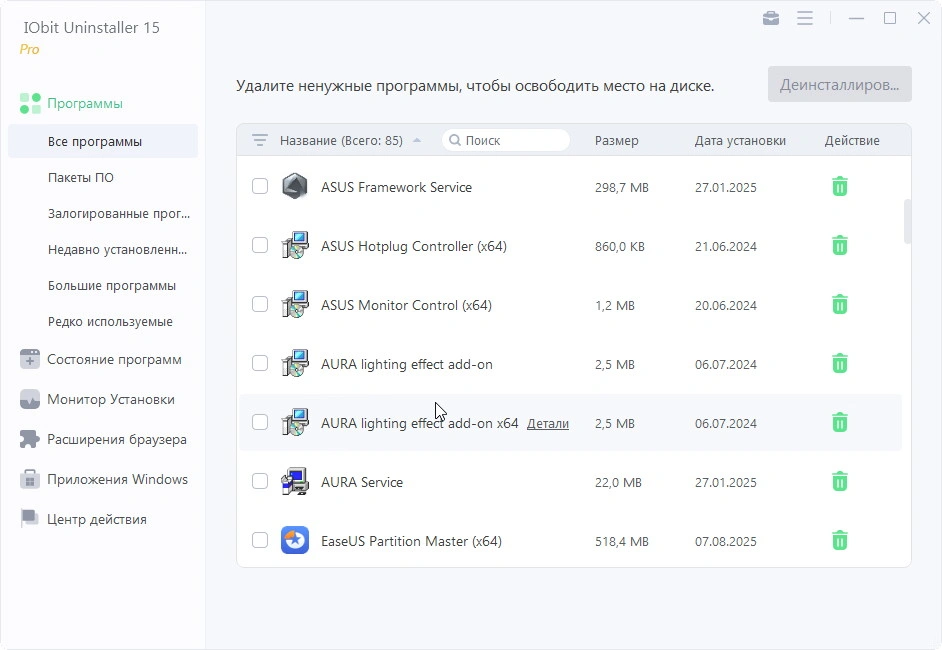Click the Монитор Установки sidebar icon

pyautogui.click(x=29, y=399)
